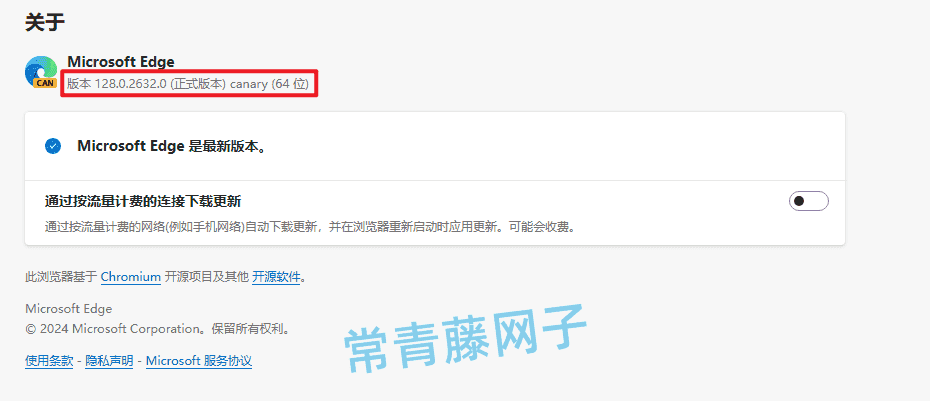Viewport: 930px width, 401px height.
Task: Click the 通过按流量计费的连接下载更新 setting label
Action: 143,201
